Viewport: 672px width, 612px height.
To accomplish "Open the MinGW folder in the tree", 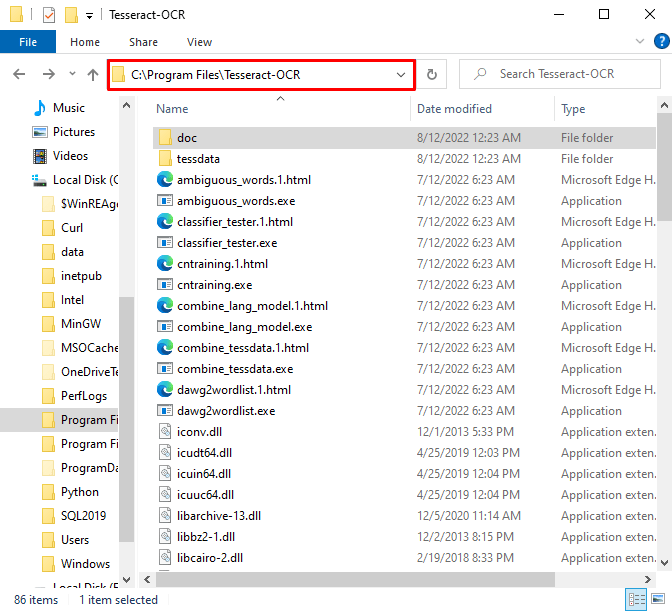I will (x=81, y=324).
